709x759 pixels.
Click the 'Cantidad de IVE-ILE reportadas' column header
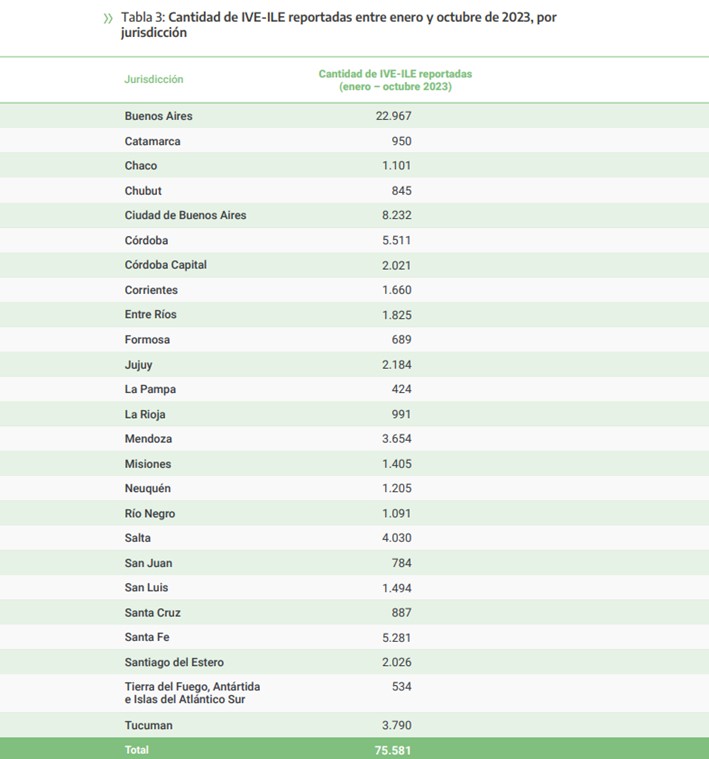click(395, 80)
